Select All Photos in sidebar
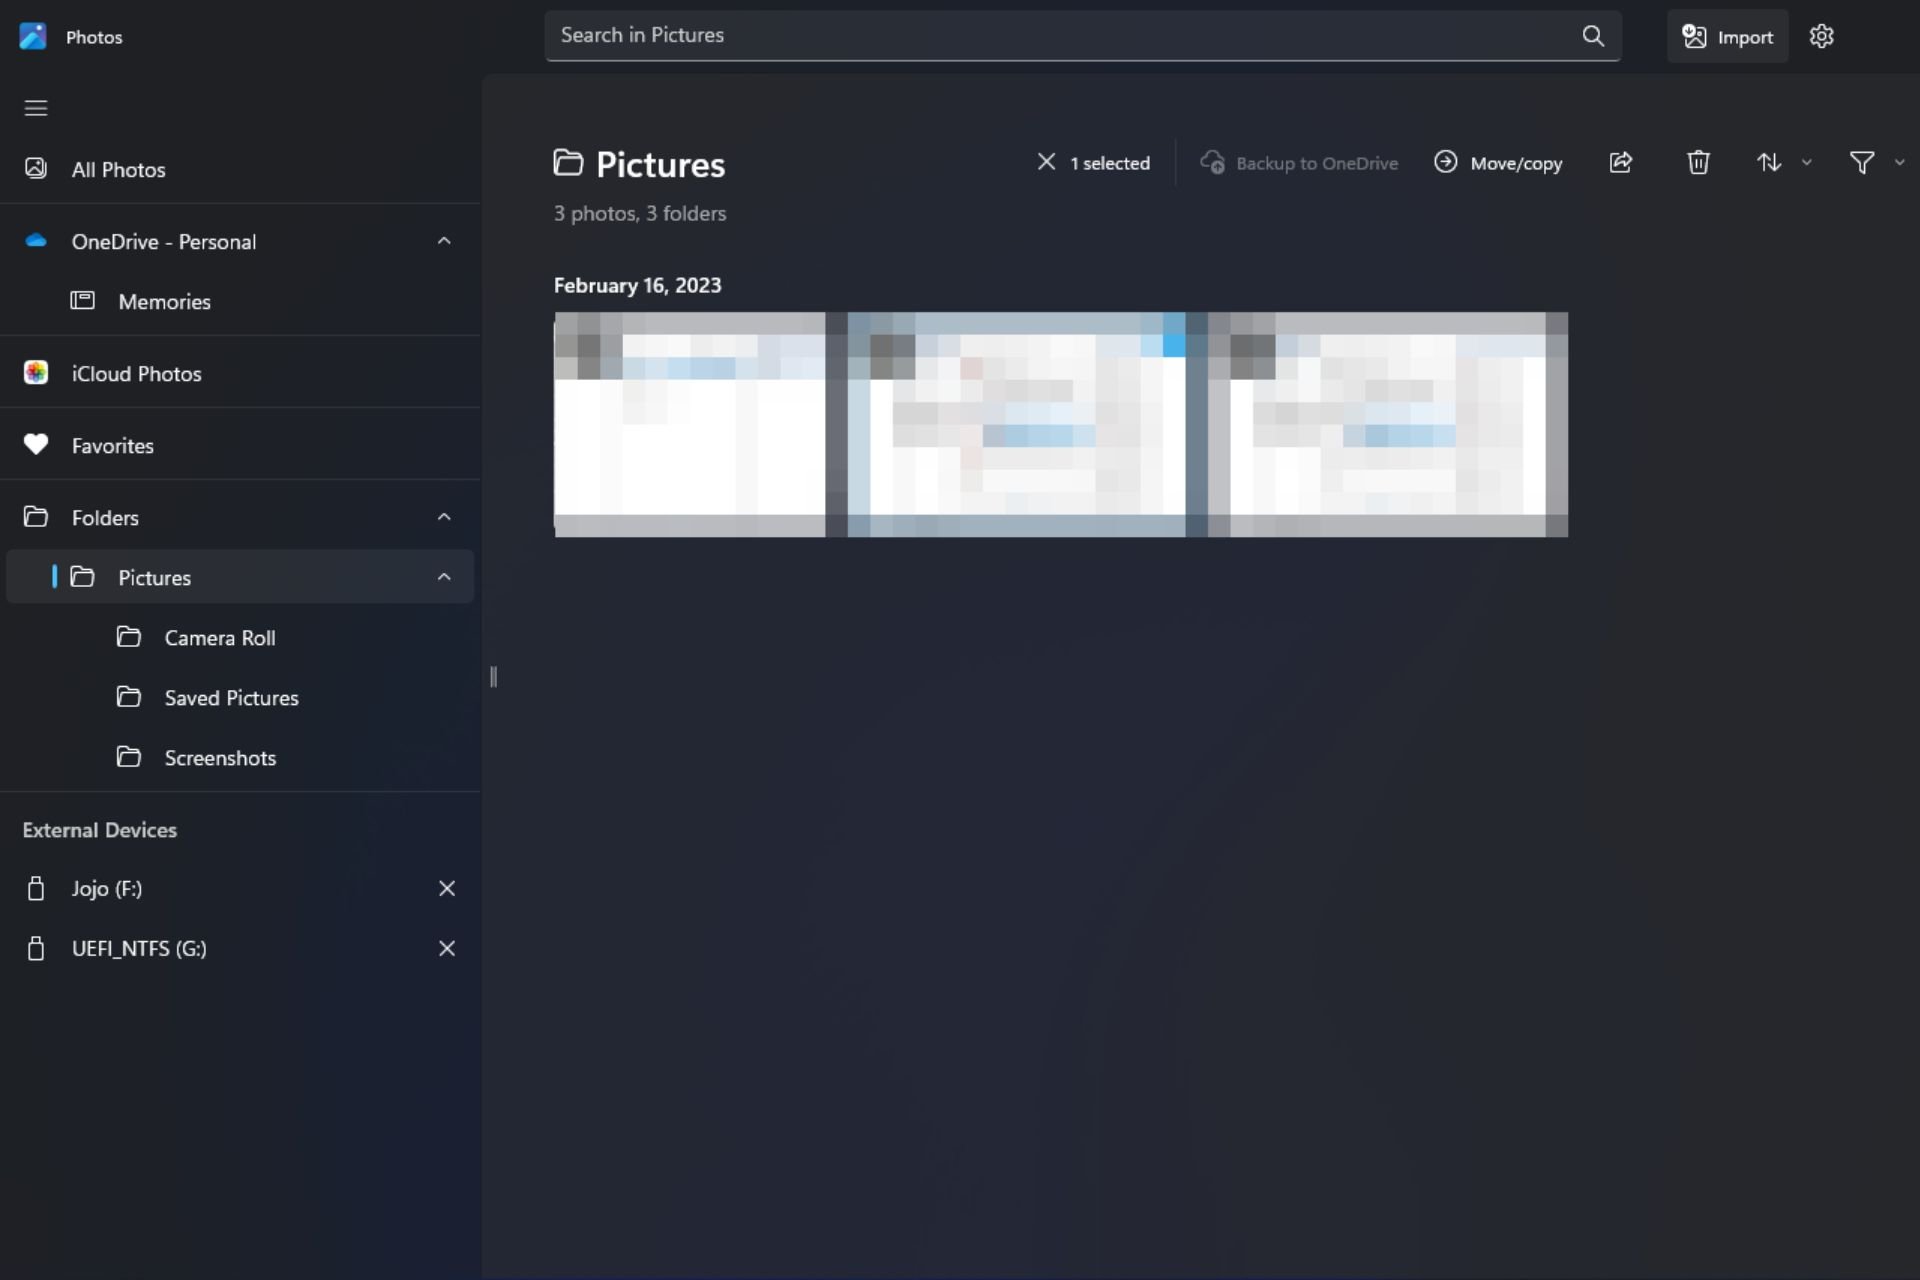 (119, 169)
